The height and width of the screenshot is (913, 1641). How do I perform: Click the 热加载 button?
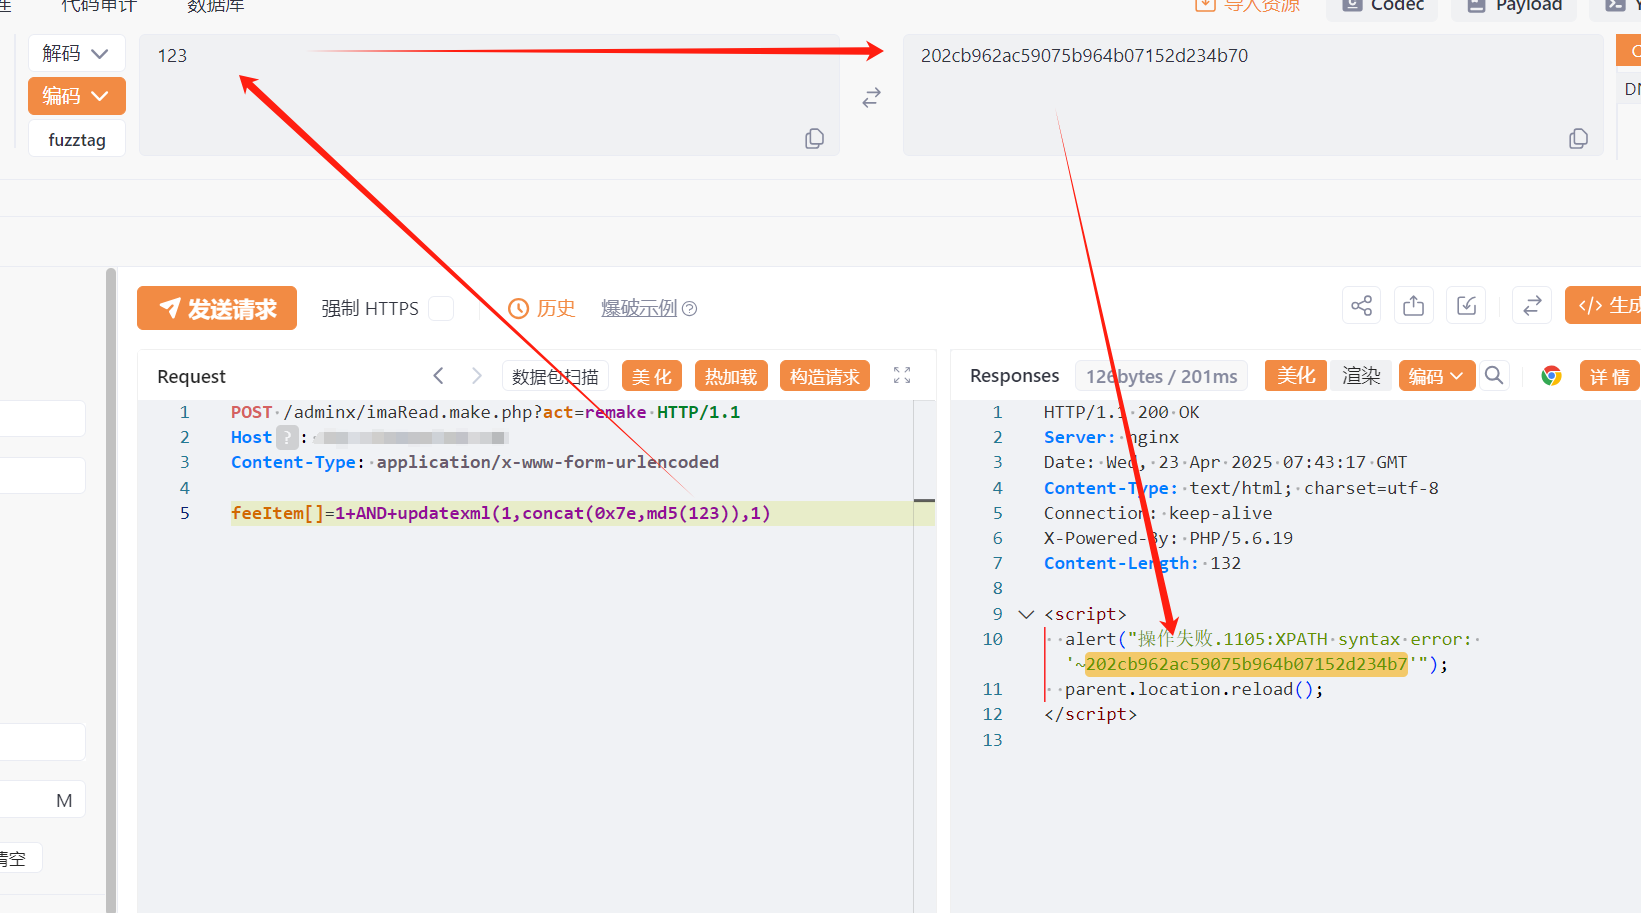[731, 376]
